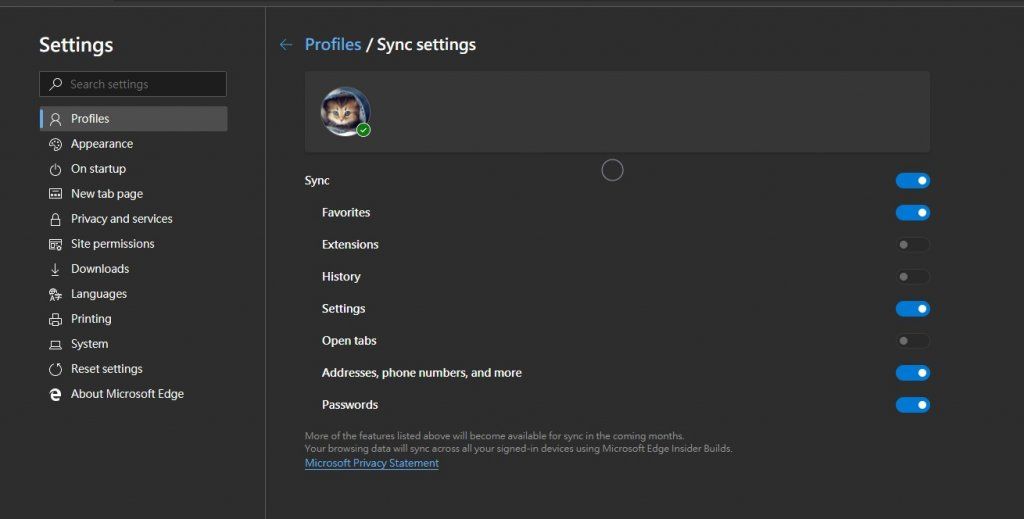Viewport: 1024px width, 519px height.
Task: Click the Privacy and services lock icon
Action: point(56,219)
